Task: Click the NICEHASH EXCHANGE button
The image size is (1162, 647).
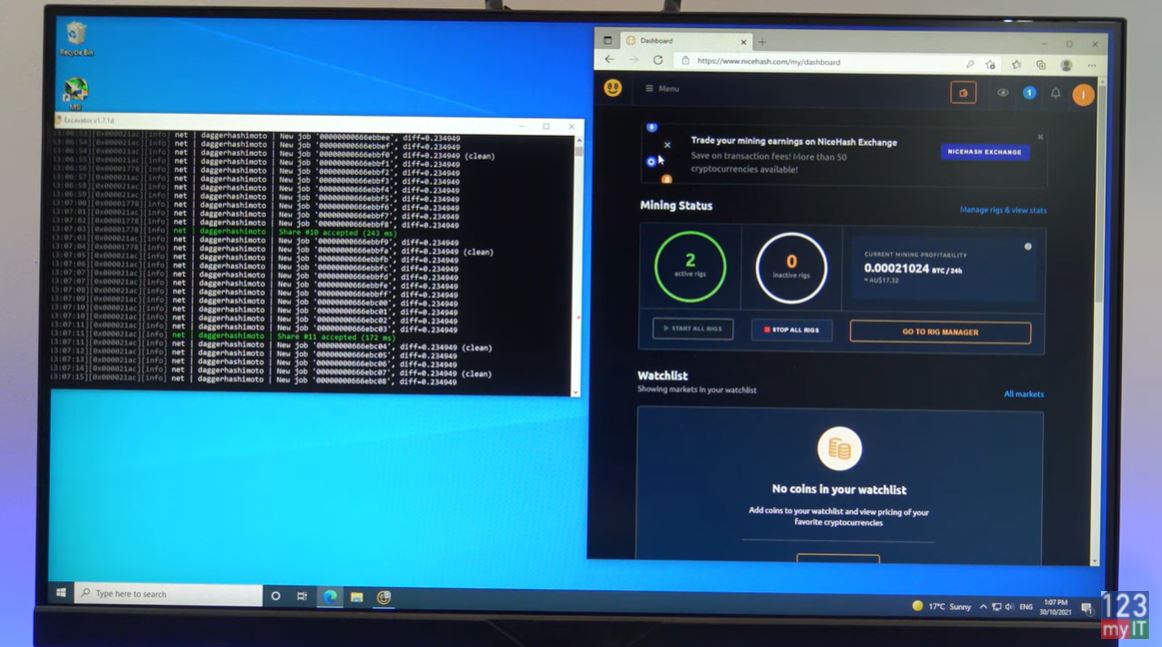Action: pos(984,152)
